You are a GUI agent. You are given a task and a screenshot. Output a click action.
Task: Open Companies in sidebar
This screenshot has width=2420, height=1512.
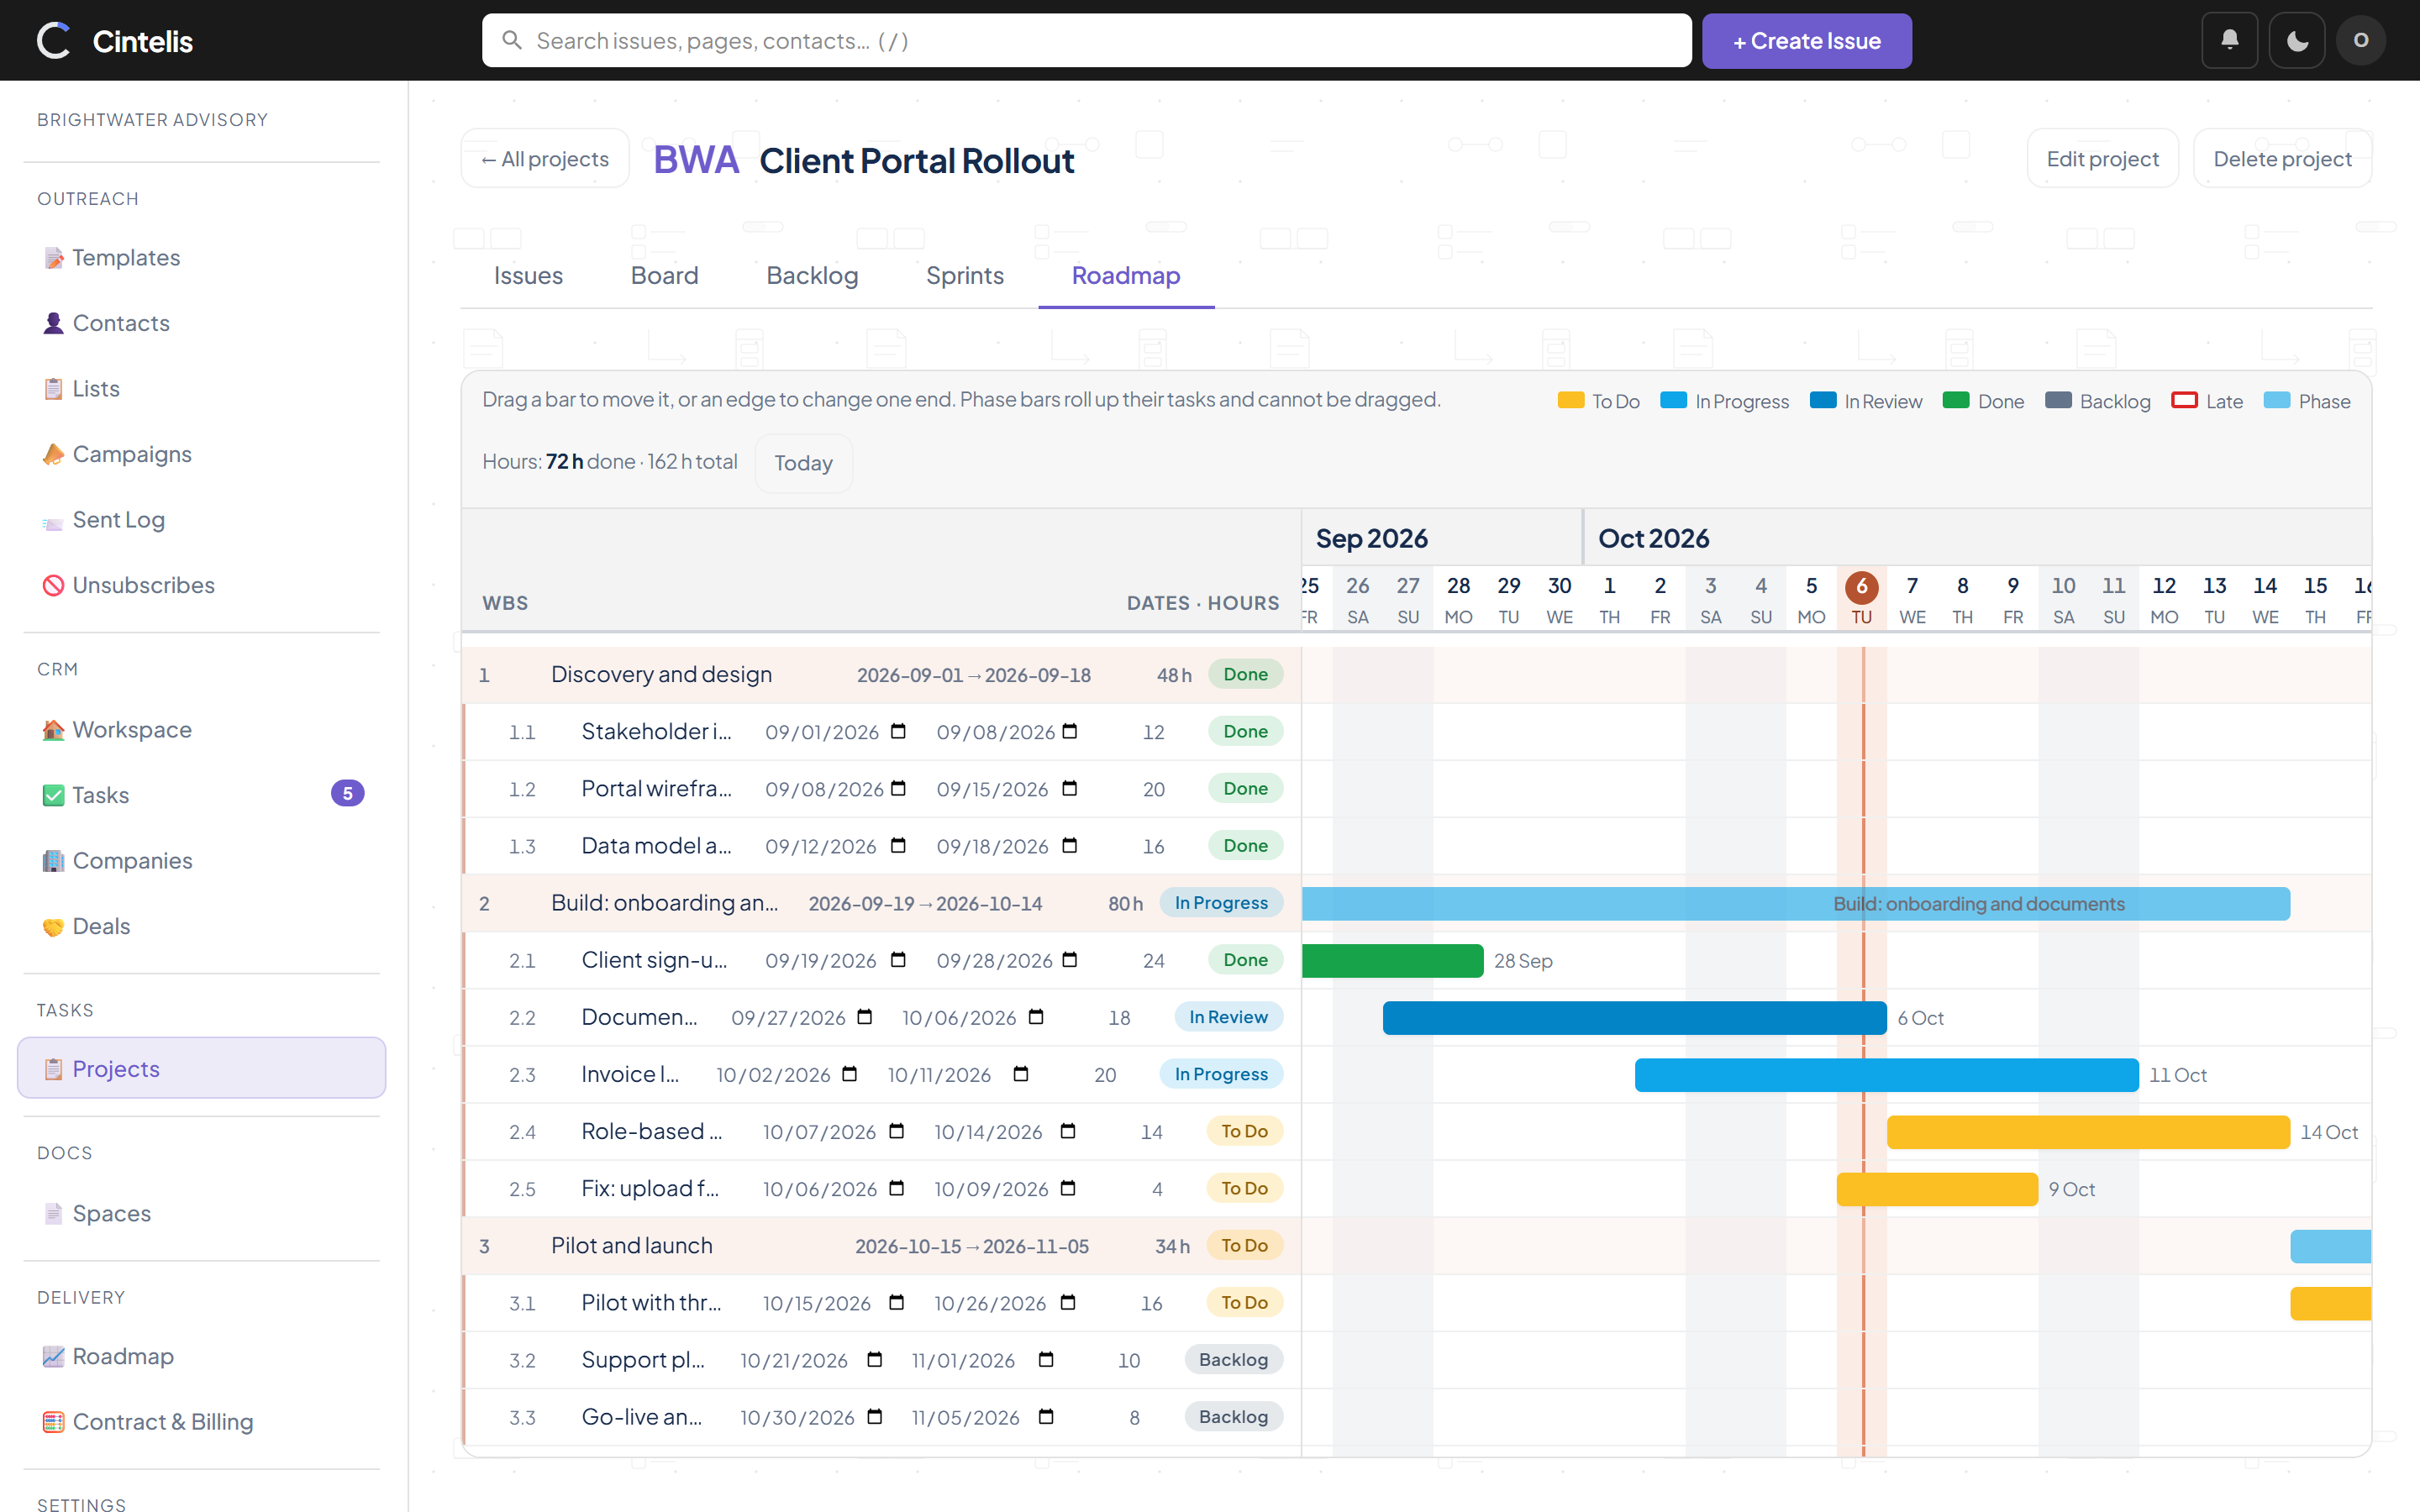tap(202, 861)
